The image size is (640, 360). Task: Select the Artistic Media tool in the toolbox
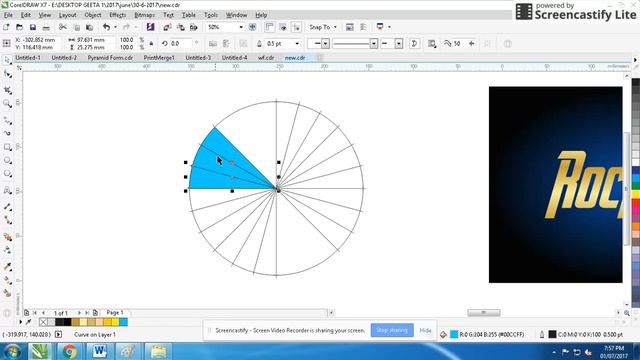(x=7, y=133)
